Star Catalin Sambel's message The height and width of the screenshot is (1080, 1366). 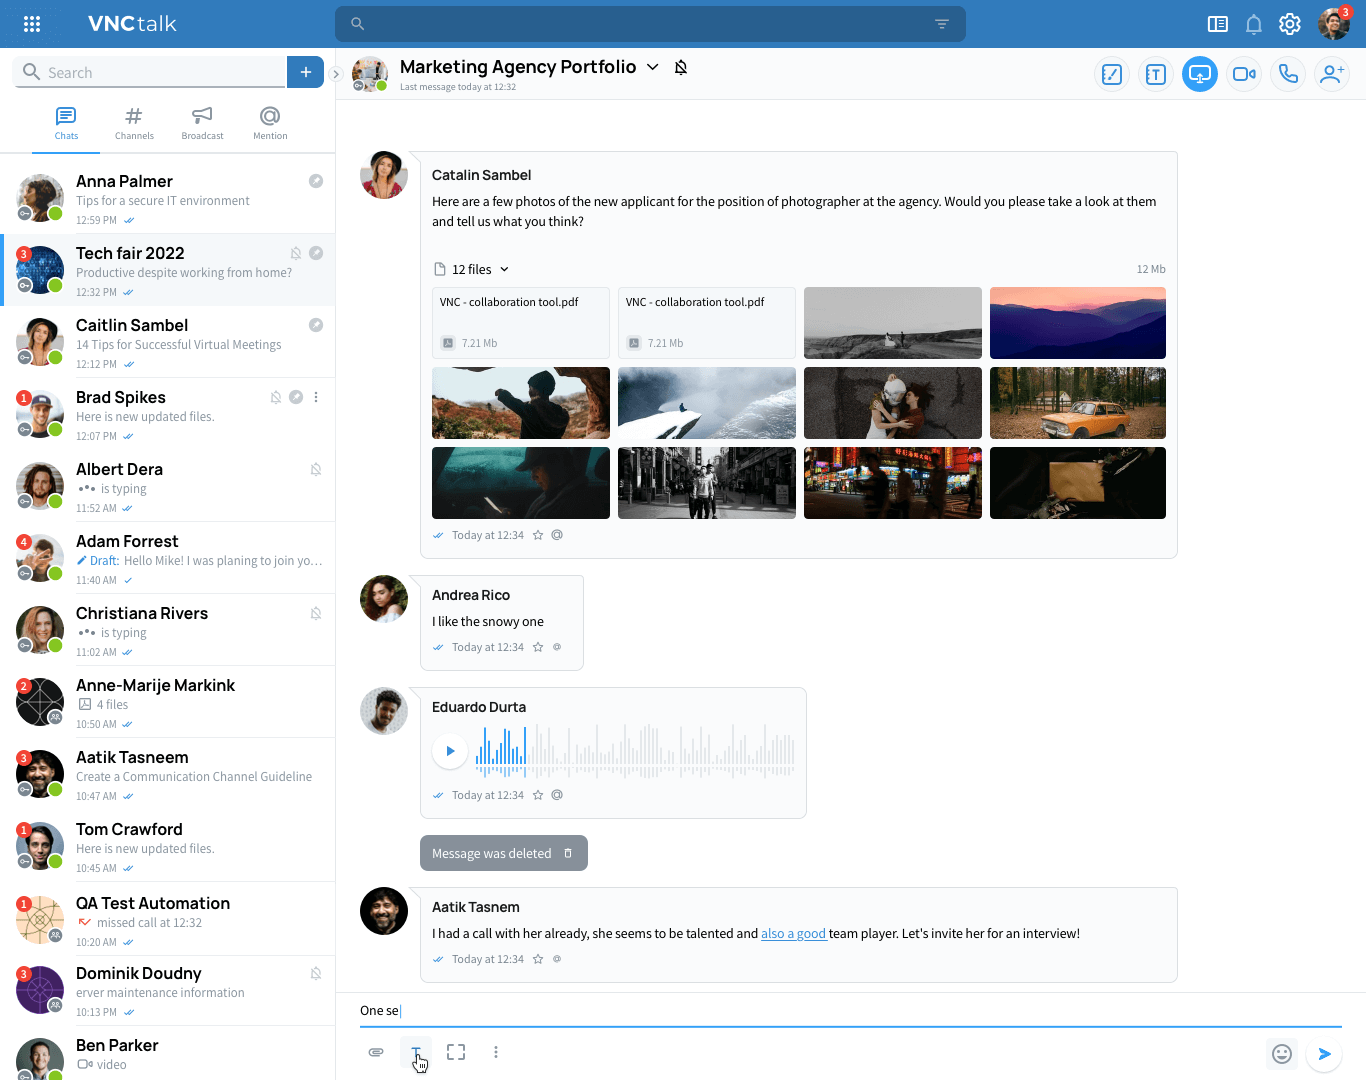click(538, 535)
